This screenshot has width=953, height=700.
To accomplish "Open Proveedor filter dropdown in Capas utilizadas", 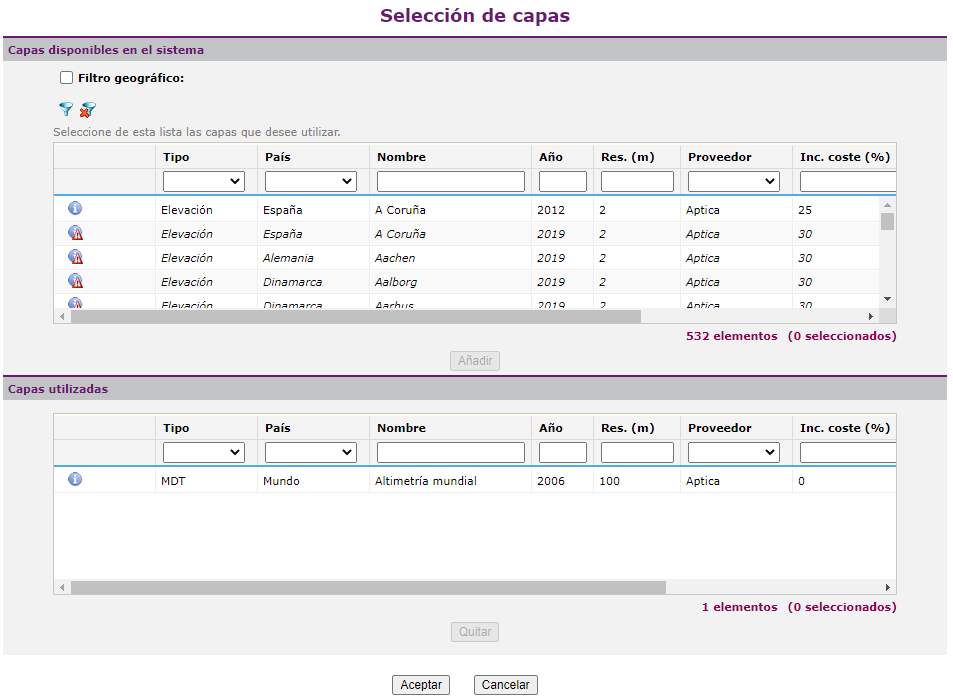I will point(734,452).
